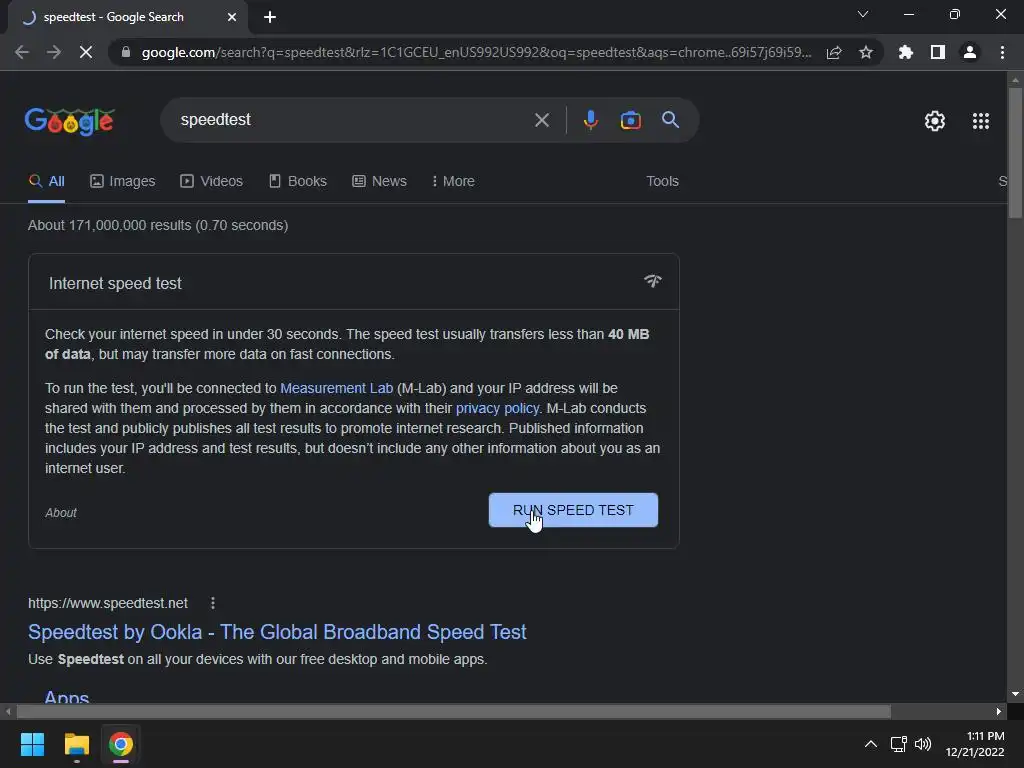Bookmark this tab with the star icon
Image resolution: width=1024 pixels, height=768 pixels.
(x=866, y=52)
